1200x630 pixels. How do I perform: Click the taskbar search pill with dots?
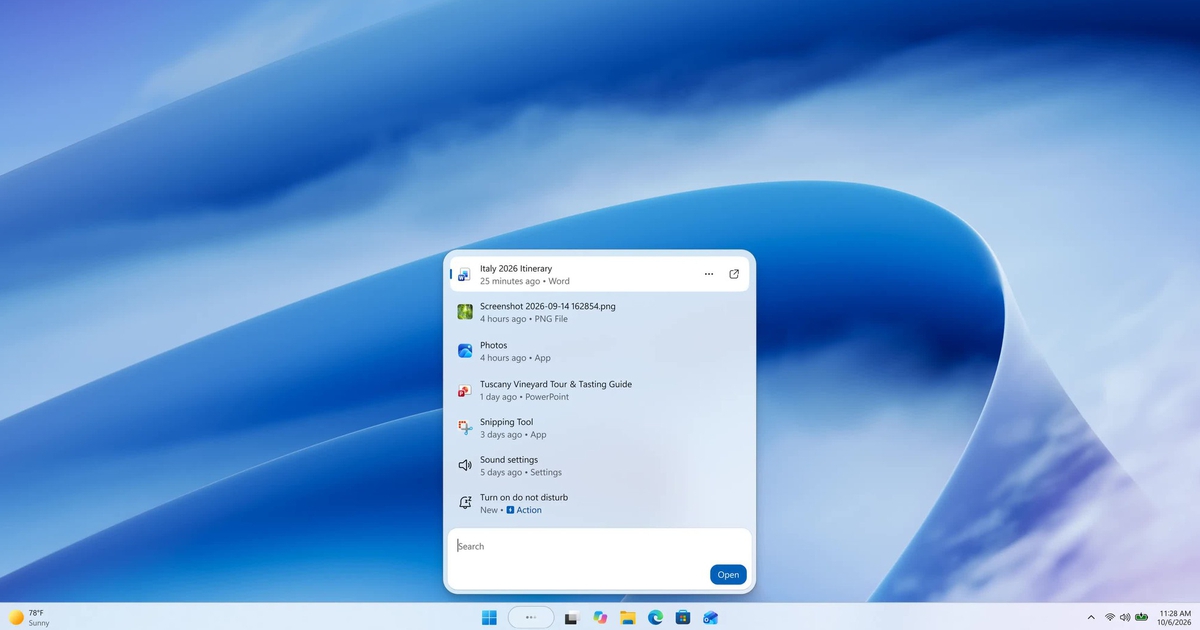coord(531,617)
